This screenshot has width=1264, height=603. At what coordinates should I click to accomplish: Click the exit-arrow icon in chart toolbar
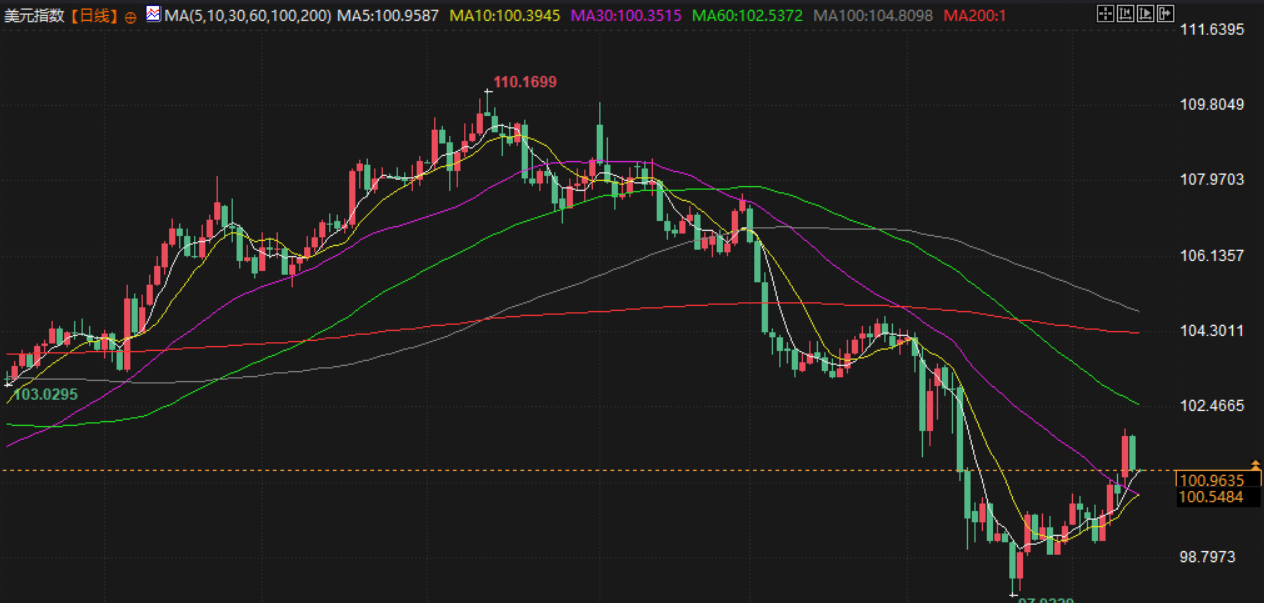(1167, 14)
